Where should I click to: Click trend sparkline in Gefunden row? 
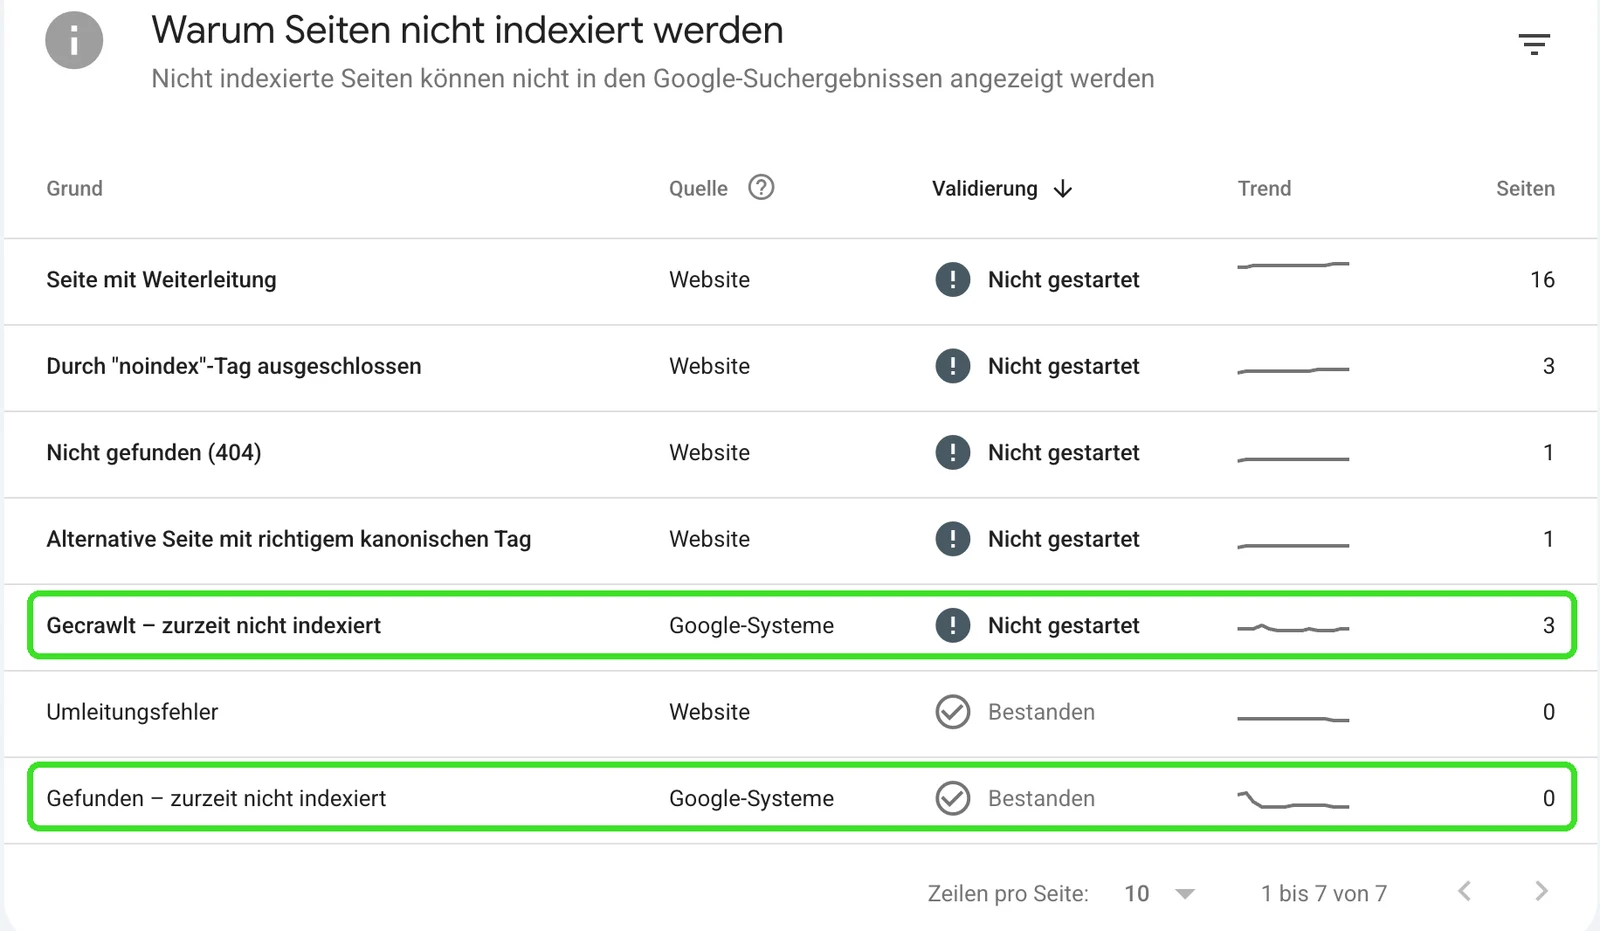coord(1293,800)
